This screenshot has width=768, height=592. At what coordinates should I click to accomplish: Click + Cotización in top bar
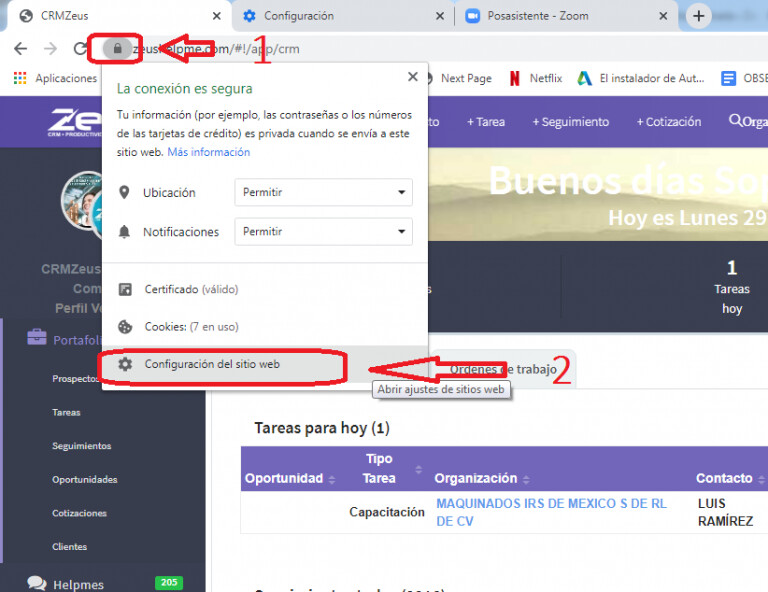coord(669,122)
